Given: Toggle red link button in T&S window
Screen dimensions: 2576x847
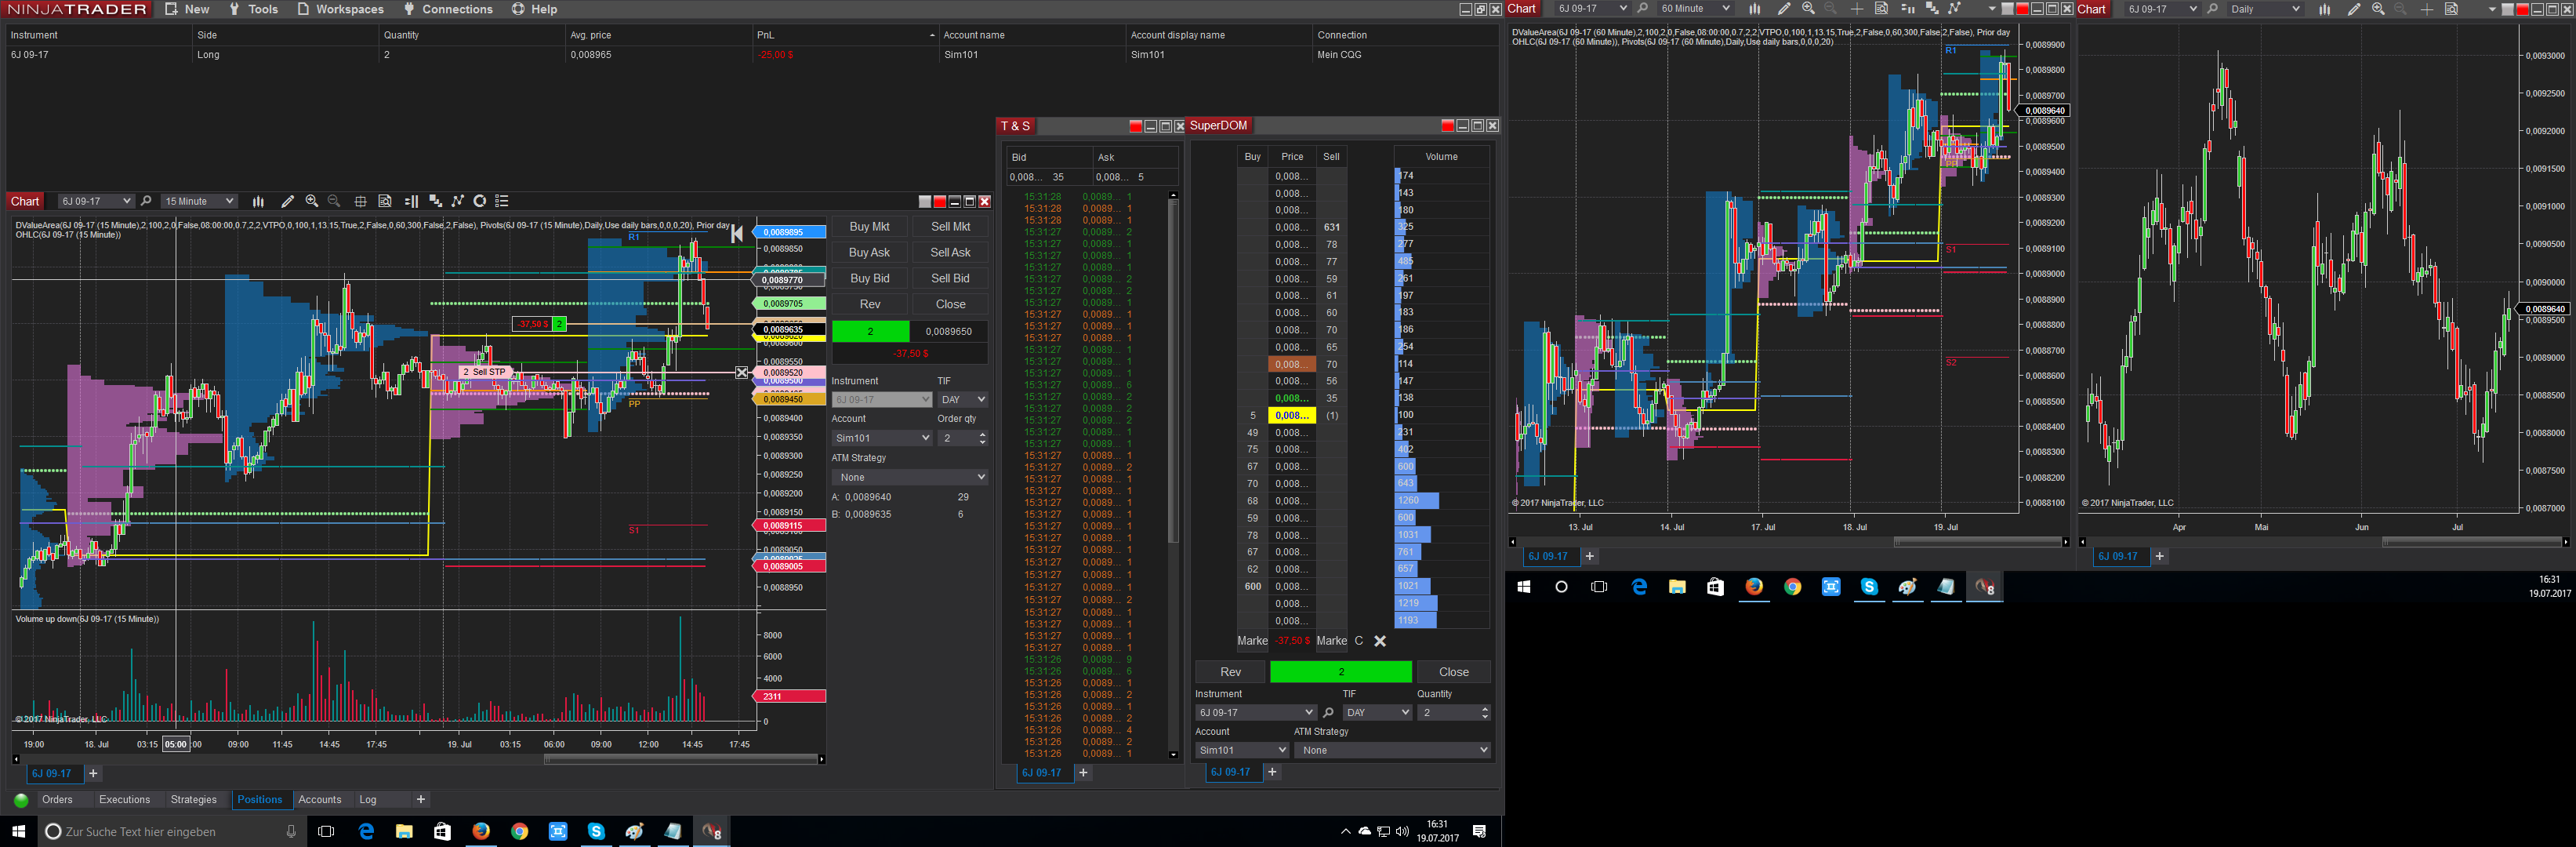Looking at the screenshot, I should (x=1136, y=126).
